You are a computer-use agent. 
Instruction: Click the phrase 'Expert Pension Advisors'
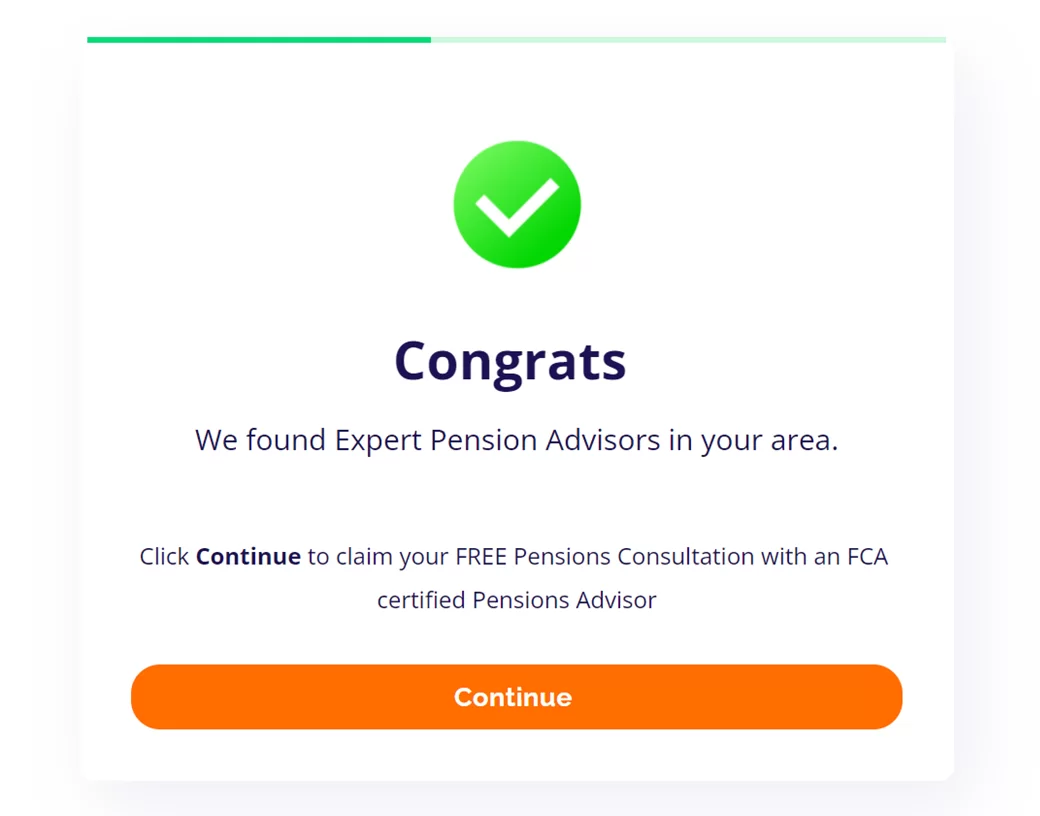tap(497, 440)
